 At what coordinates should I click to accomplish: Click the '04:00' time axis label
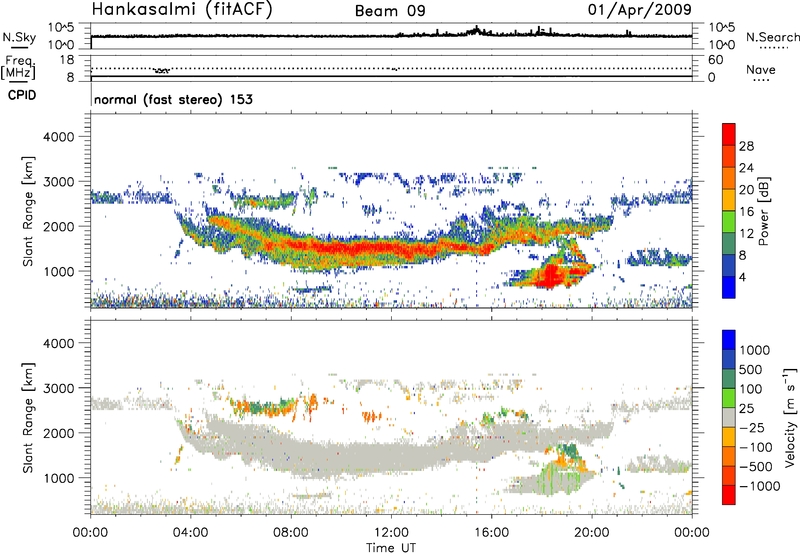pyautogui.click(x=190, y=533)
